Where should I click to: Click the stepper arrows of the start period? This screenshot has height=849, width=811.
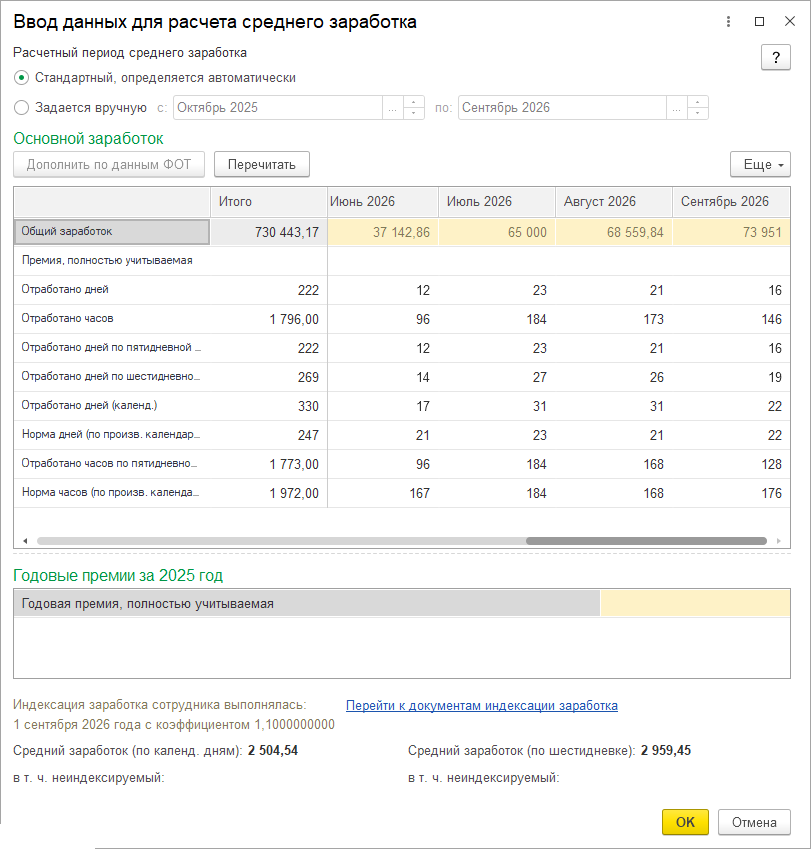coord(414,108)
